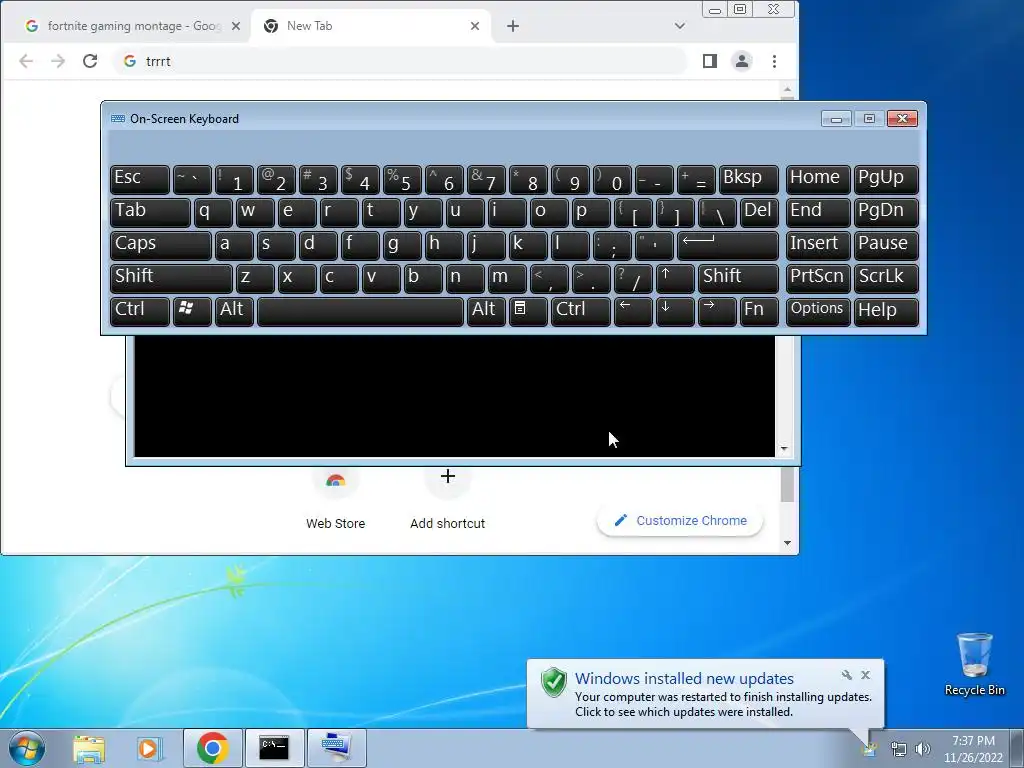
Task: Toggle Caps on the On-Screen Keyboard
Action: [161, 245]
